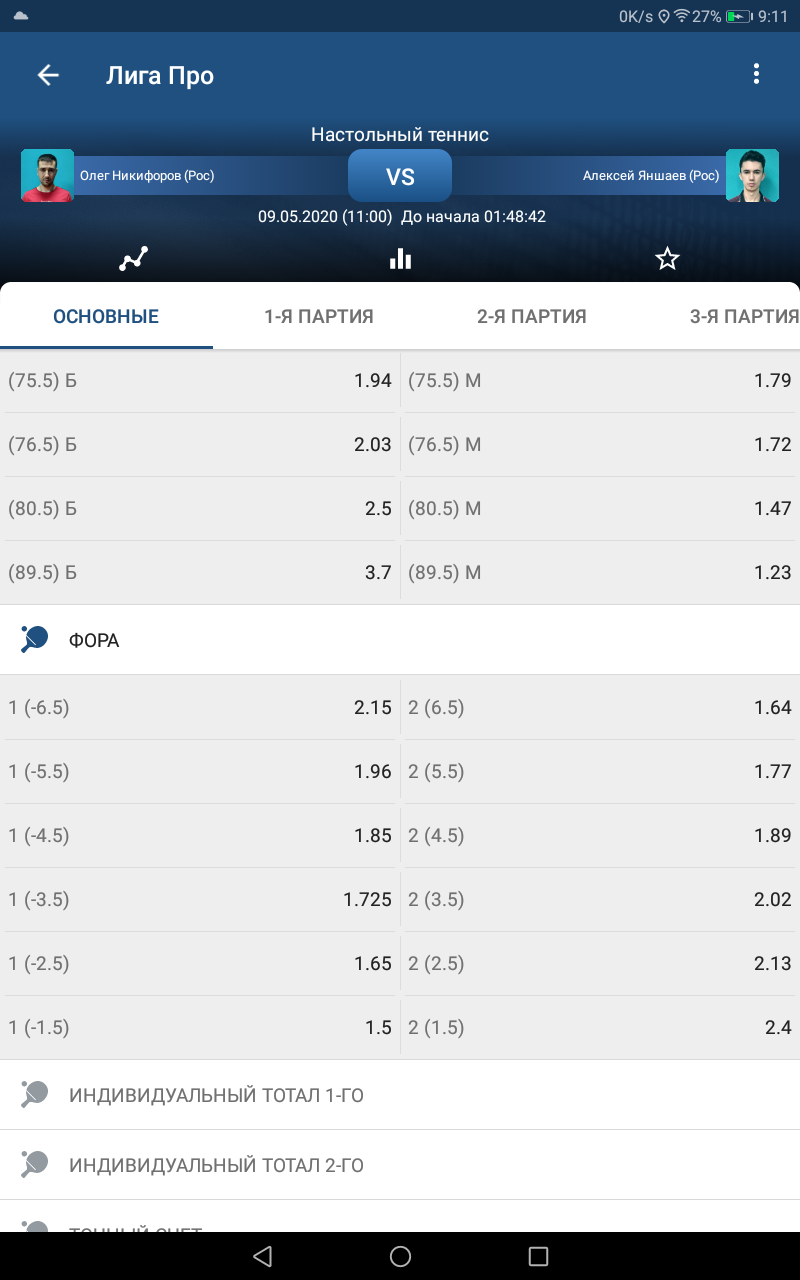Tap the Android recent apps square button
Image resolution: width=800 pixels, height=1280 pixels.
point(538,1256)
